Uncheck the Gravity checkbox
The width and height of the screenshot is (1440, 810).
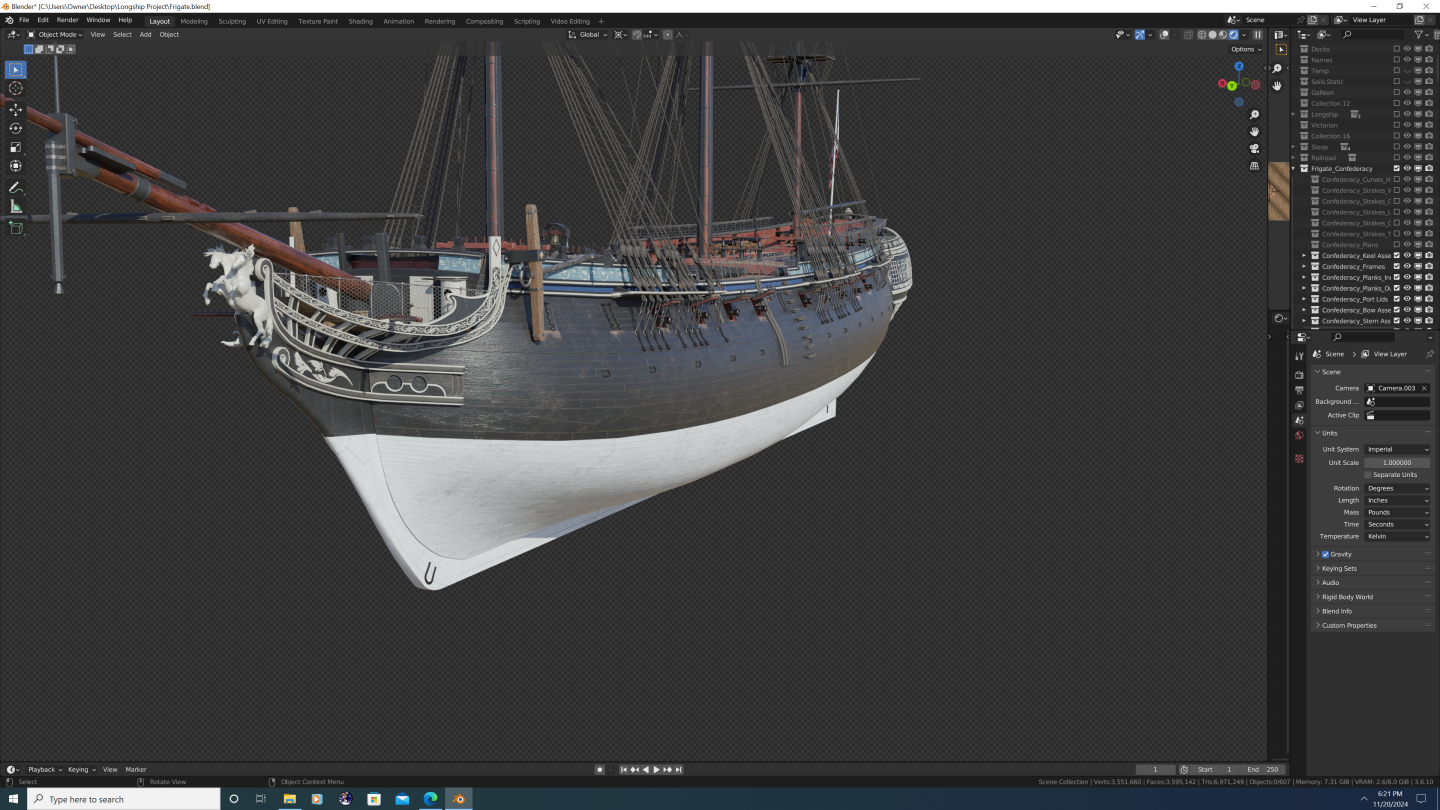point(1325,554)
